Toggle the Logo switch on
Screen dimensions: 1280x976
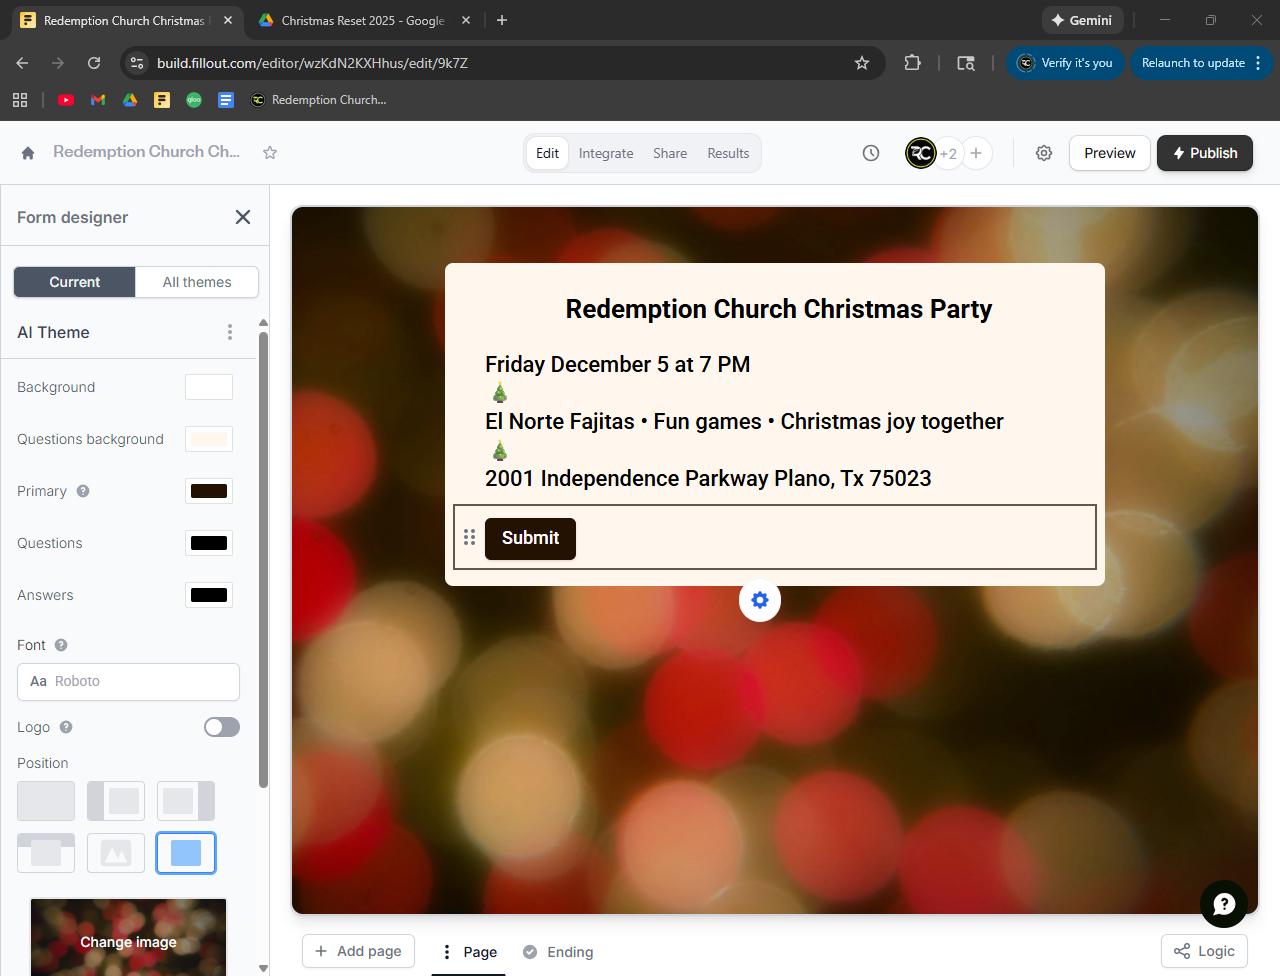[x=221, y=727]
